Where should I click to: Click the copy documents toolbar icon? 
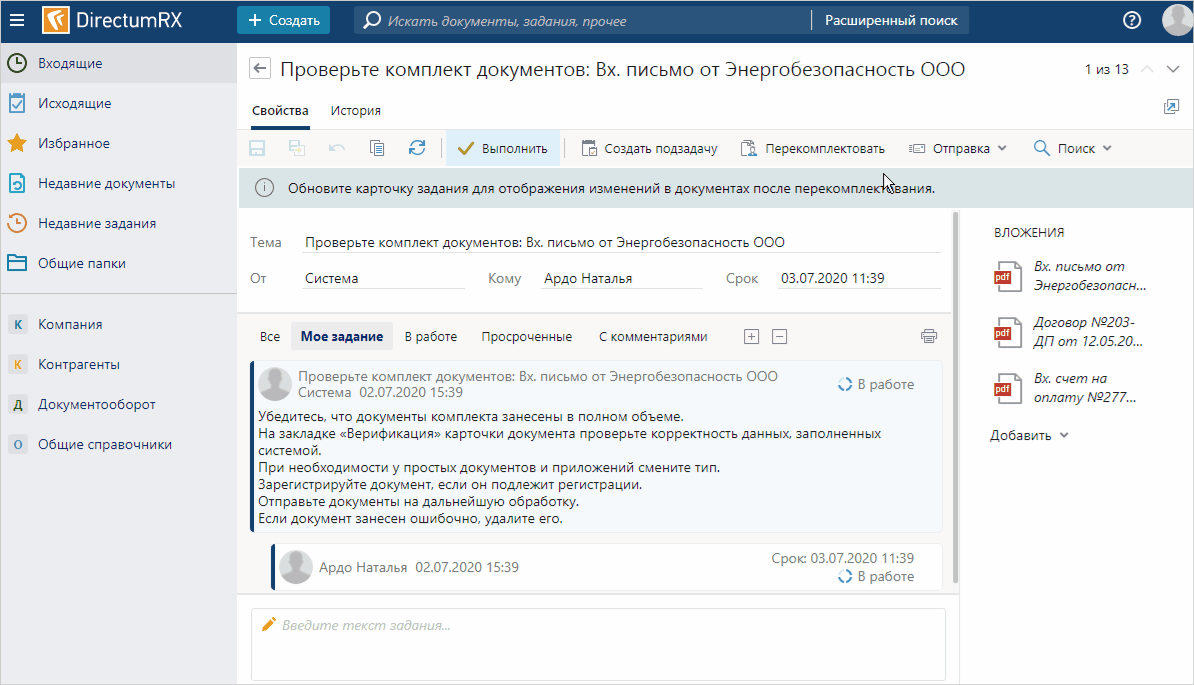[x=377, y=148]
